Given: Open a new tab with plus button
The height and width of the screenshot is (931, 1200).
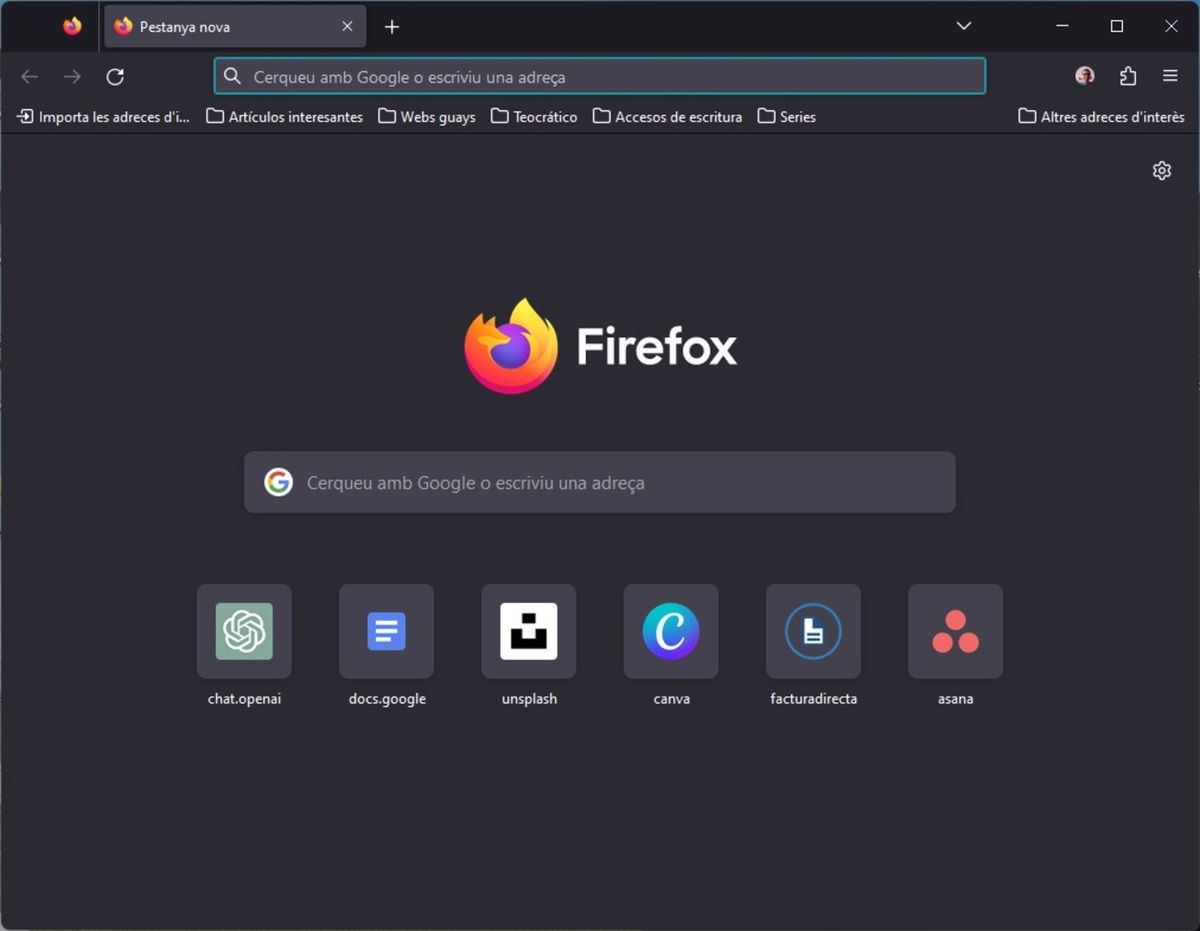Looking at the screenshot, I should click(392, 27).
